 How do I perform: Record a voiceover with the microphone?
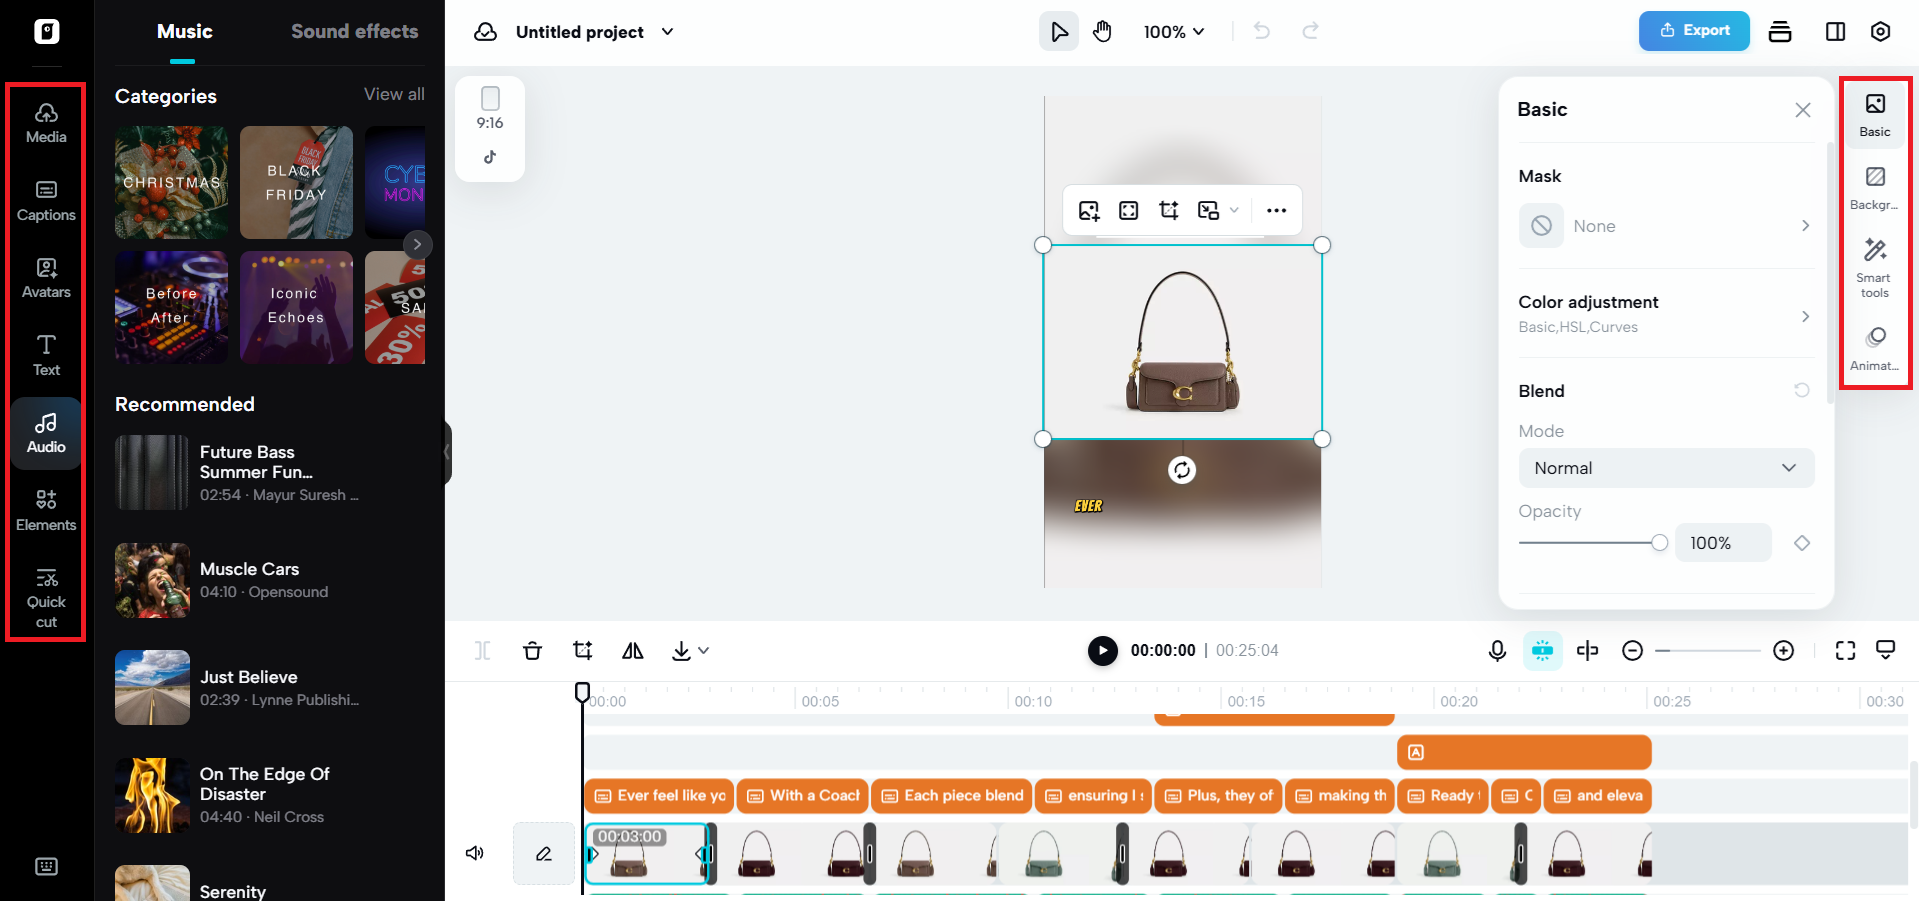pyautogui.click(x=1497, y=651)
